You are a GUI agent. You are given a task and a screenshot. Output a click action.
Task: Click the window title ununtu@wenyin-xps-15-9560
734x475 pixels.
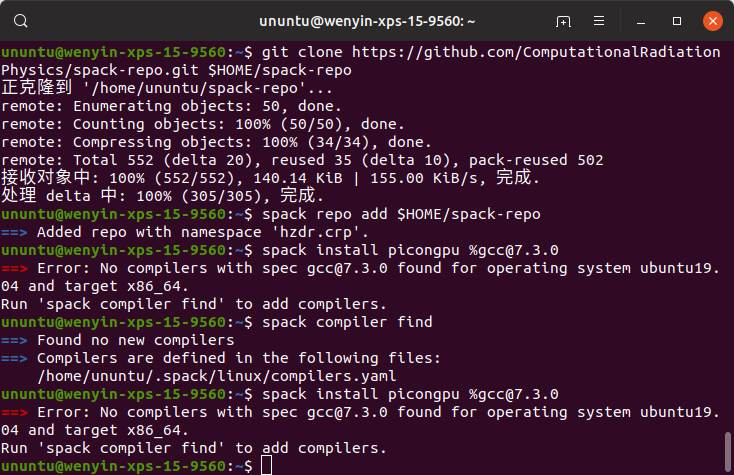pyautogui.click(x=367, y=22)
